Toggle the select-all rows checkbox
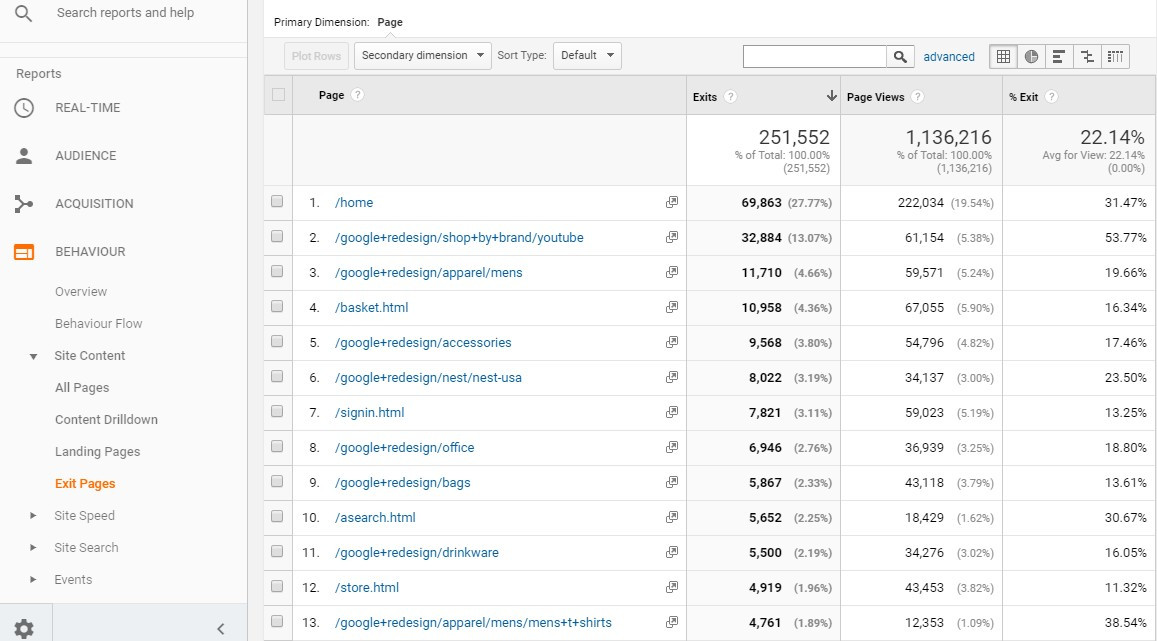This screenshot has width=1157, height=641. [x=278, y=94]
